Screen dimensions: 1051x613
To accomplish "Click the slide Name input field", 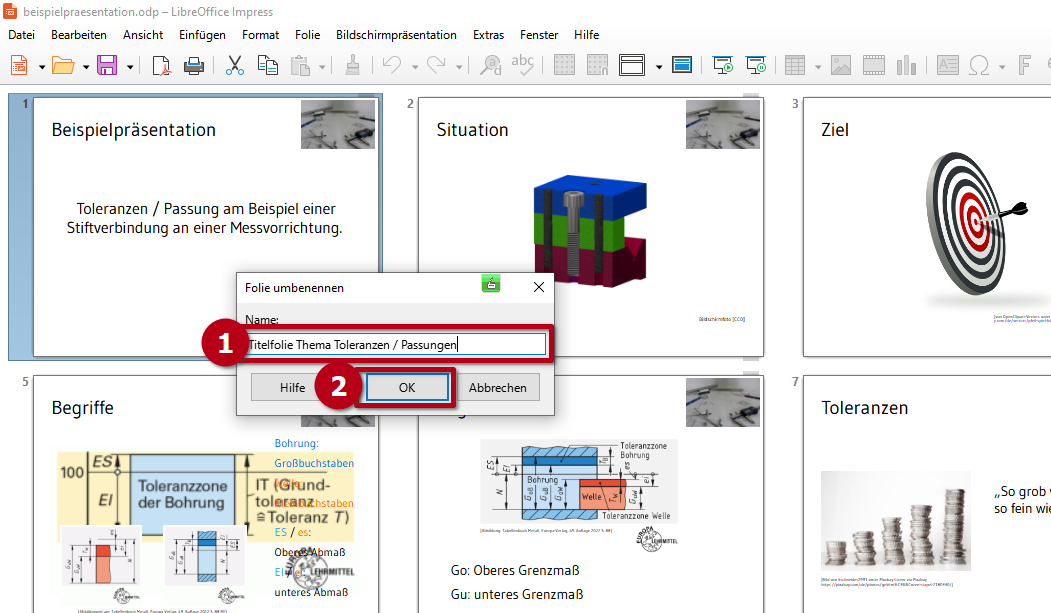I will click(x=397, y=345).
